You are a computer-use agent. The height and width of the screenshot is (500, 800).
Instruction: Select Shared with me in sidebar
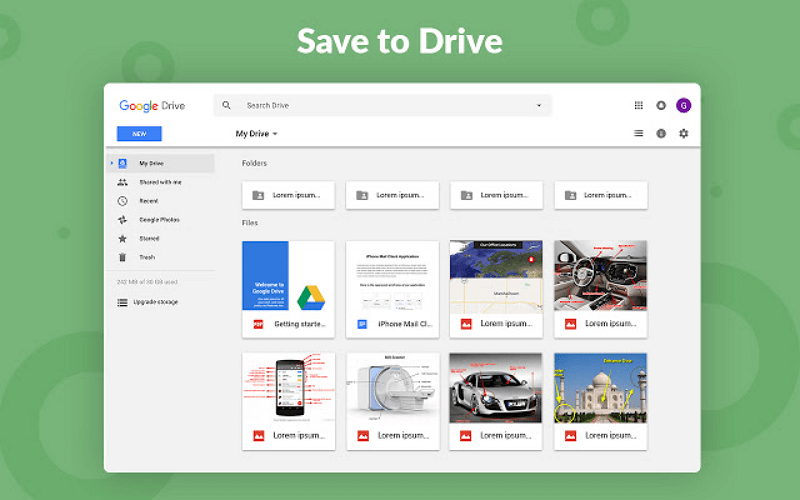tap(160, 182)
